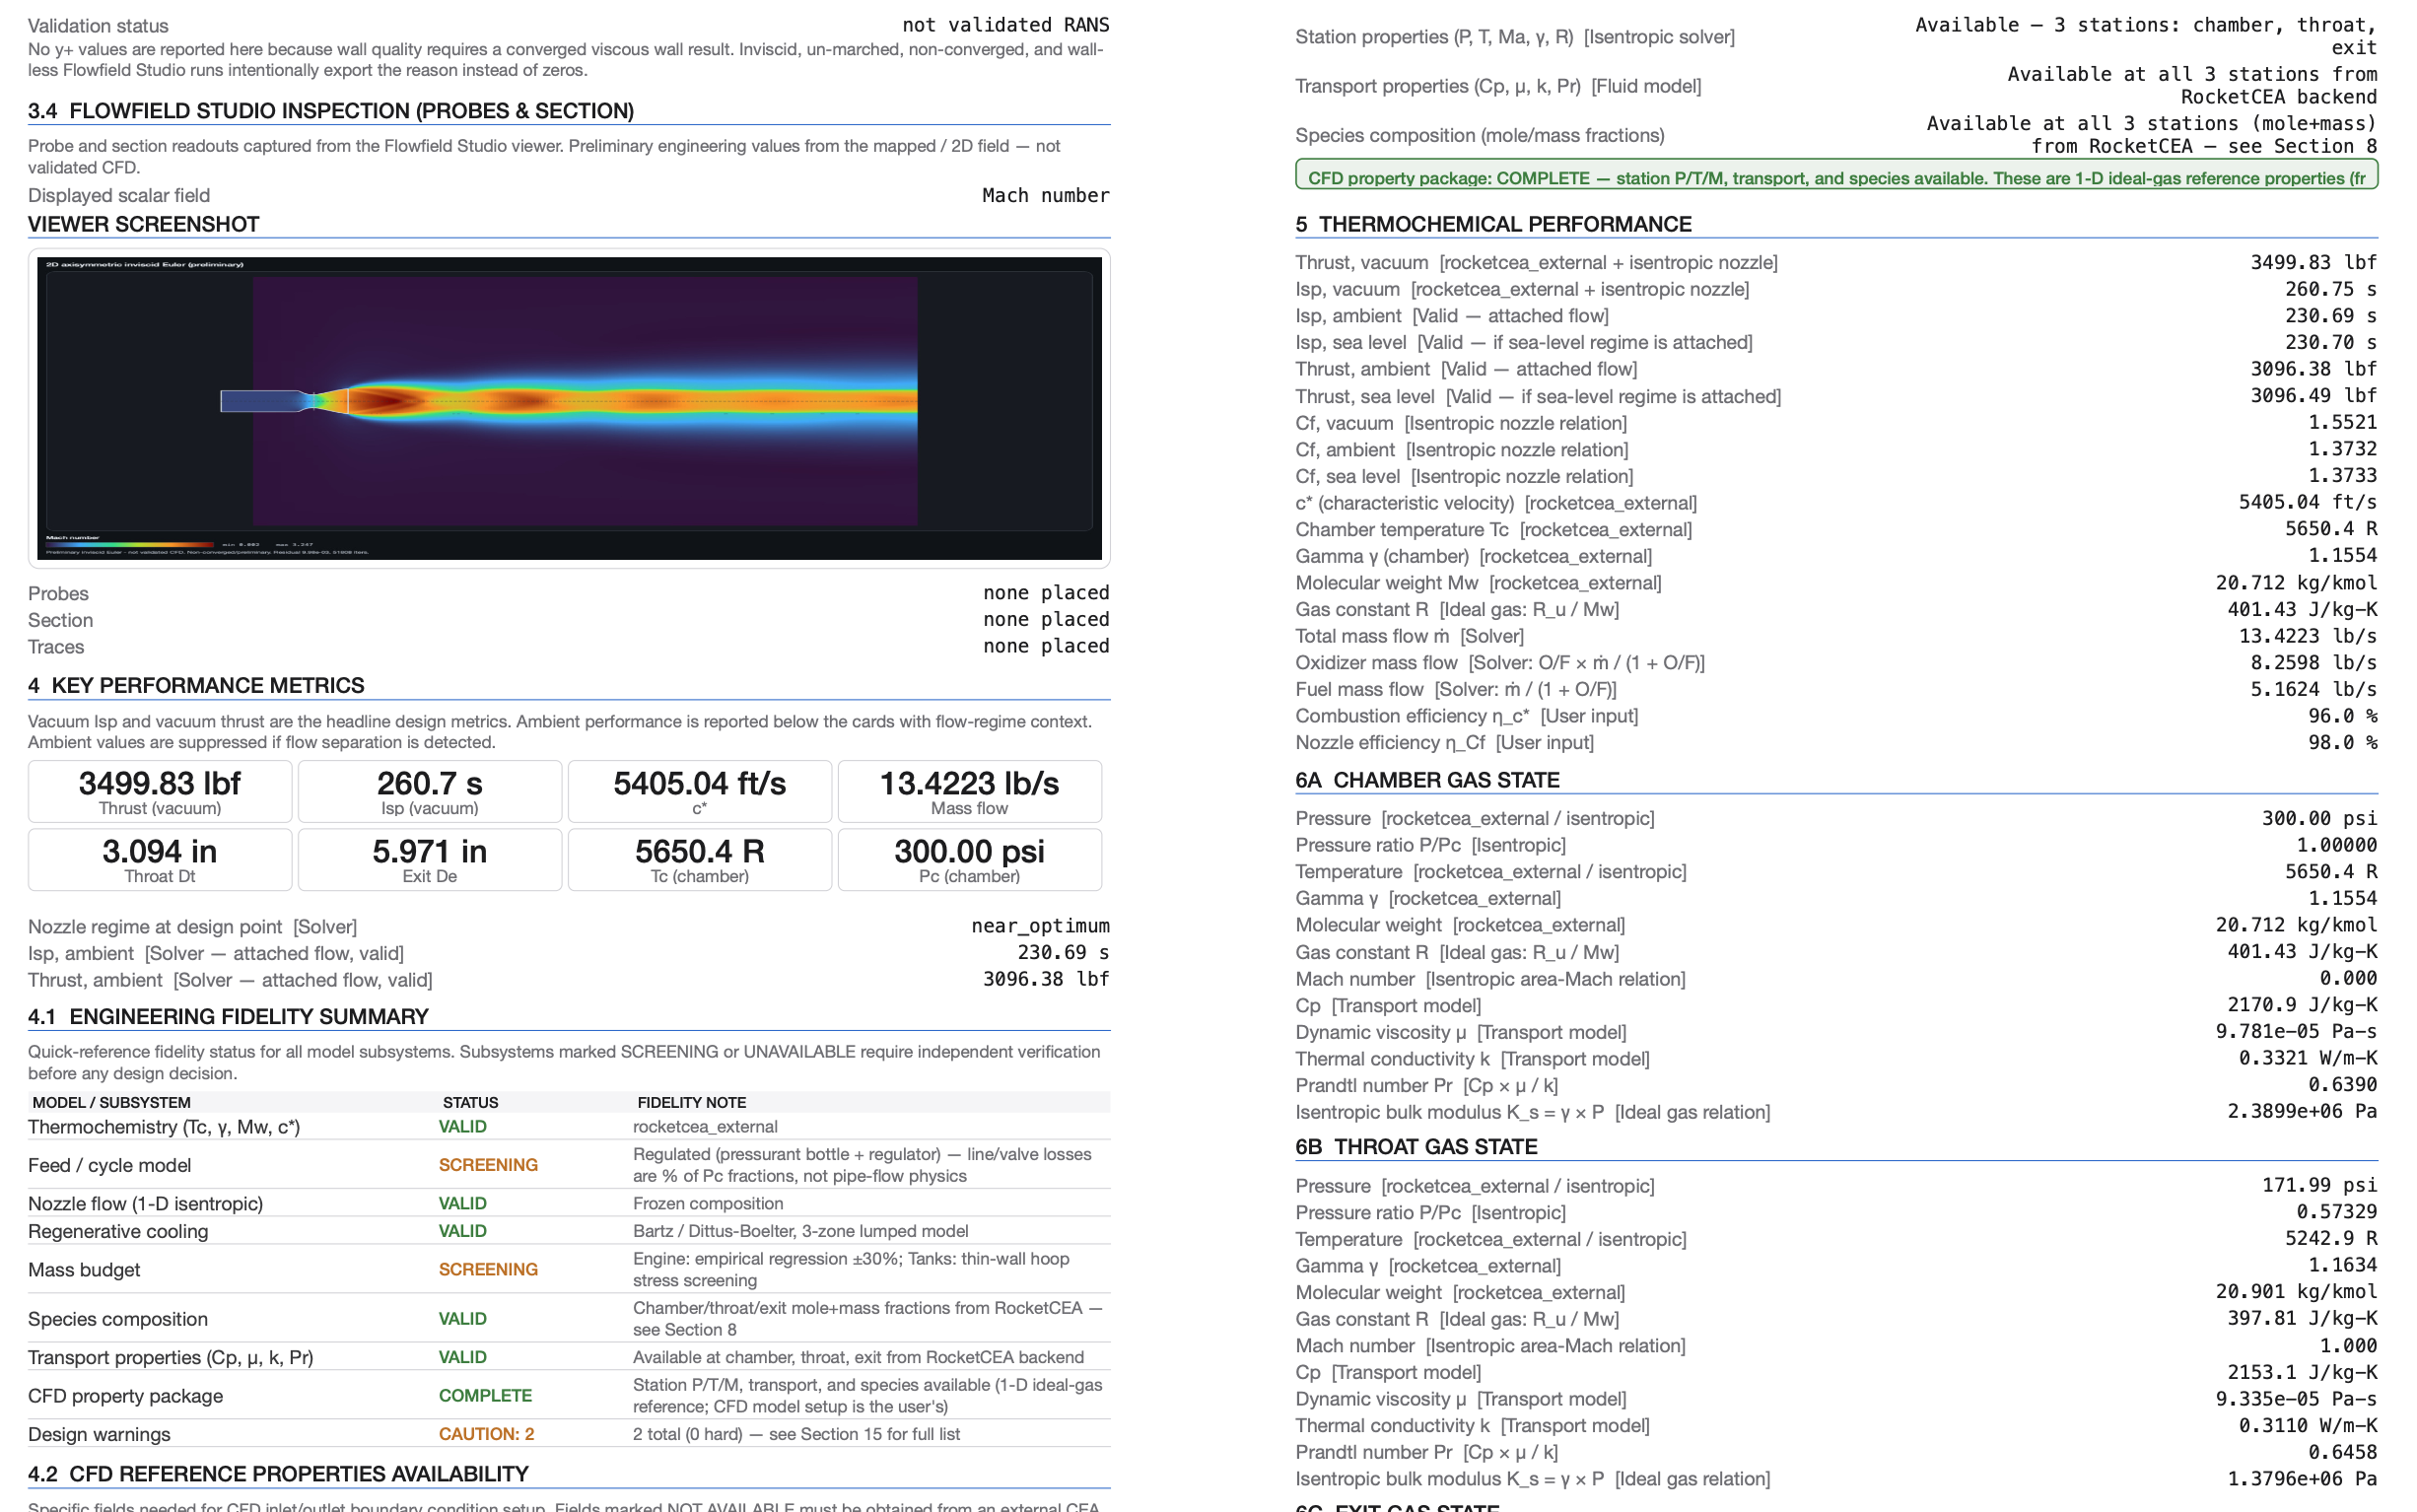Click the Cf, ambient value 1.3732
Image resolution: width=2417 pixels, height=1512 pixels.
point(2343,449)
